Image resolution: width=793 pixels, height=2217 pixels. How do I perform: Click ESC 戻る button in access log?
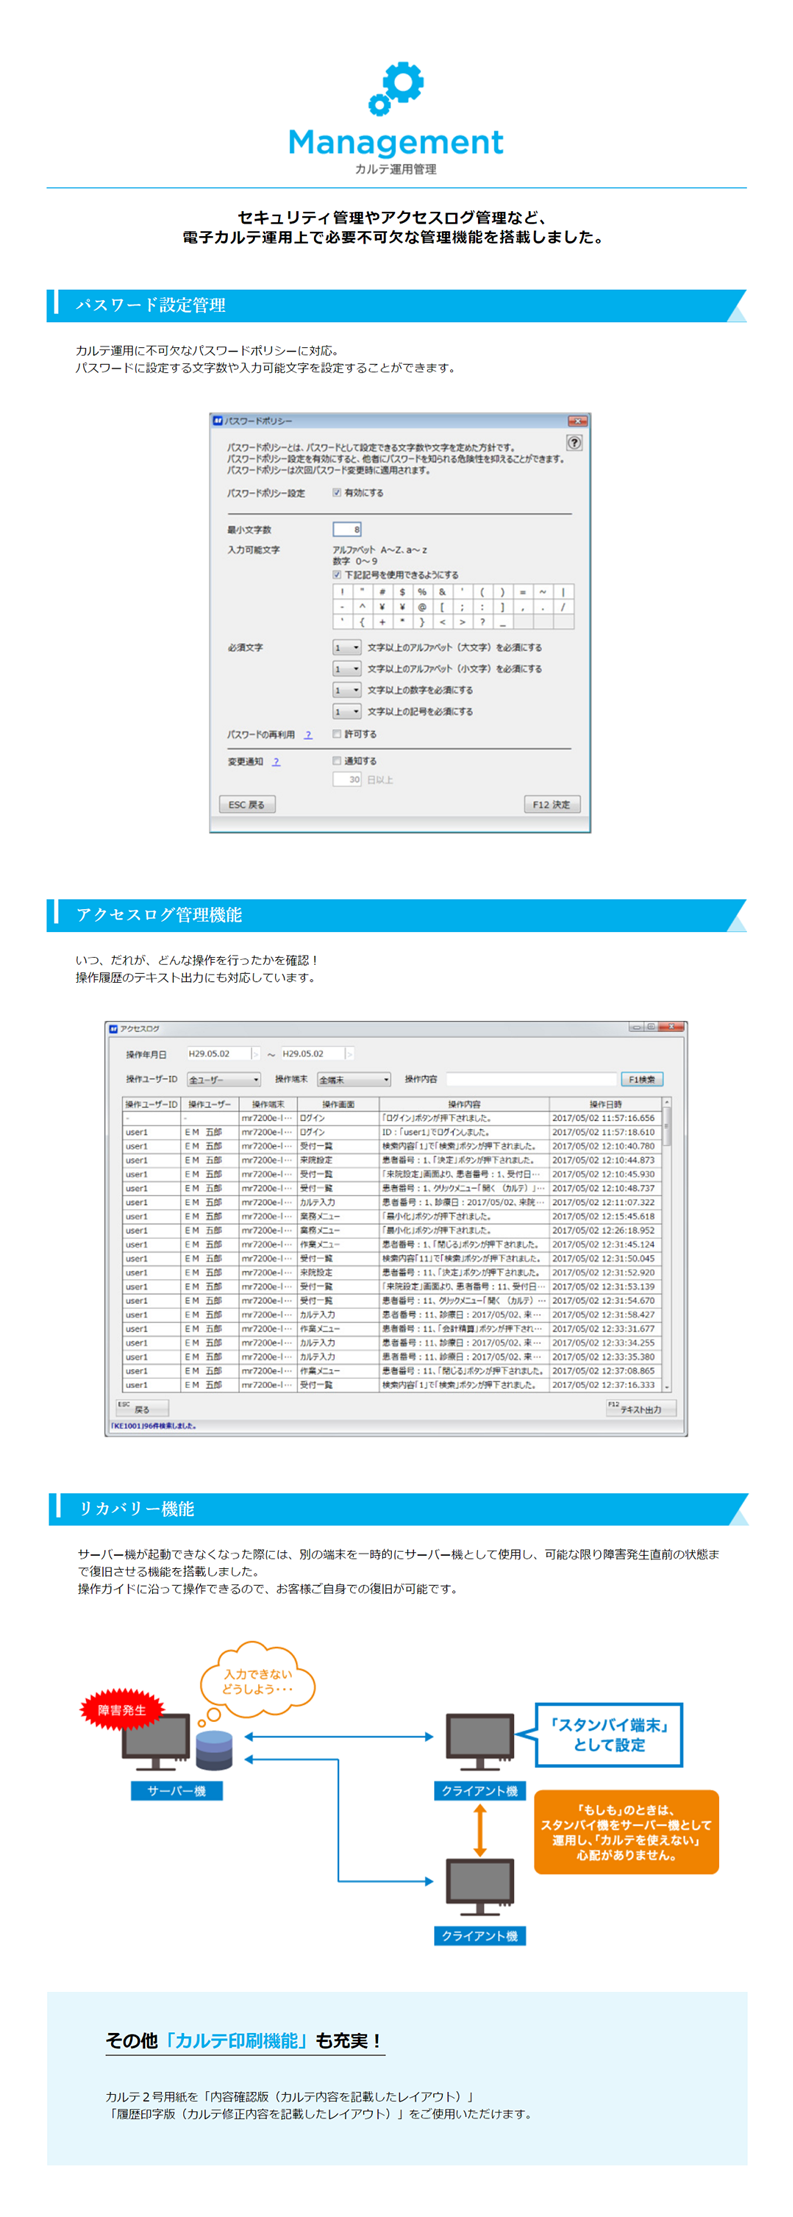coord(142,1408)
